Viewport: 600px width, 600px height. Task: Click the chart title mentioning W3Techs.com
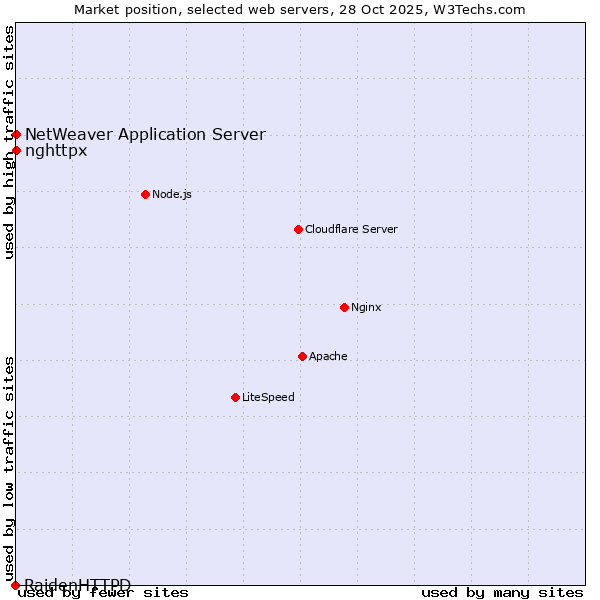coord(300,10)
